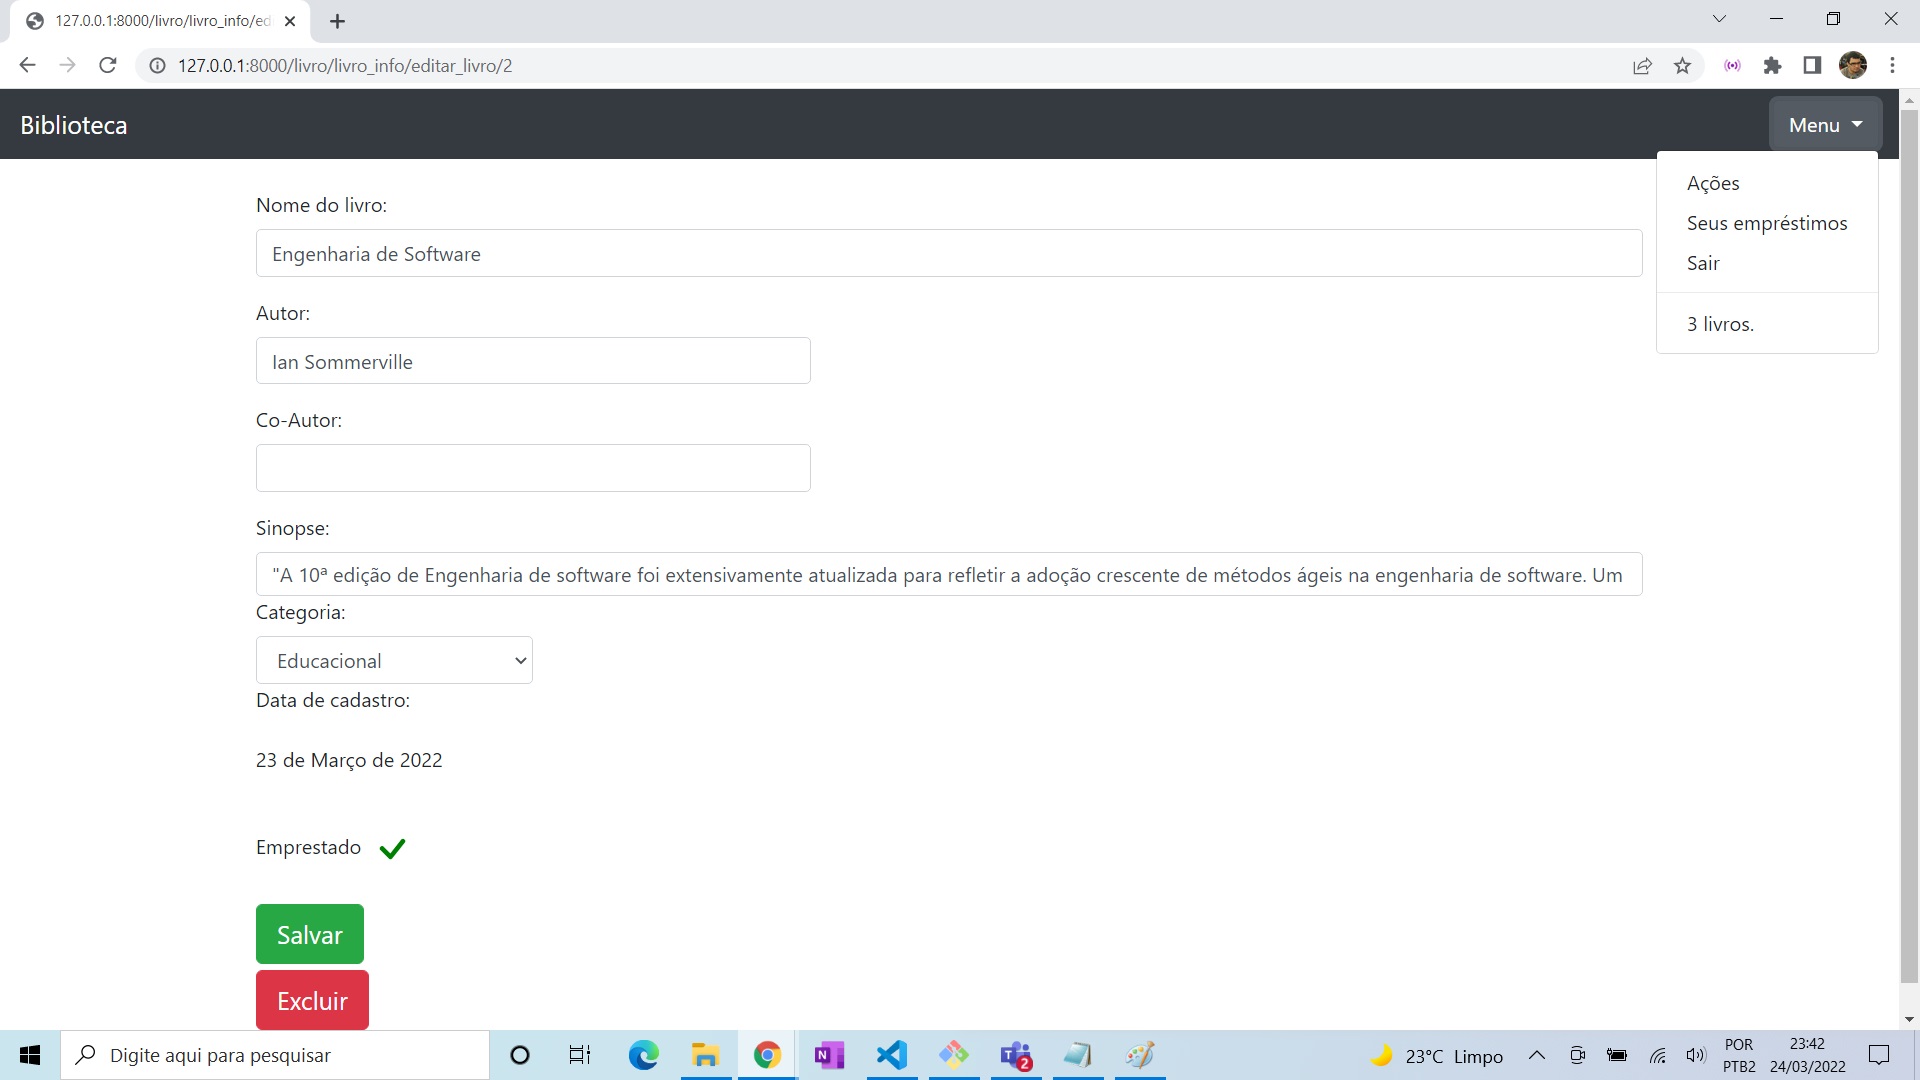Open the Chrome share icon
Screen dimensions: 1920x1080
1643,65
